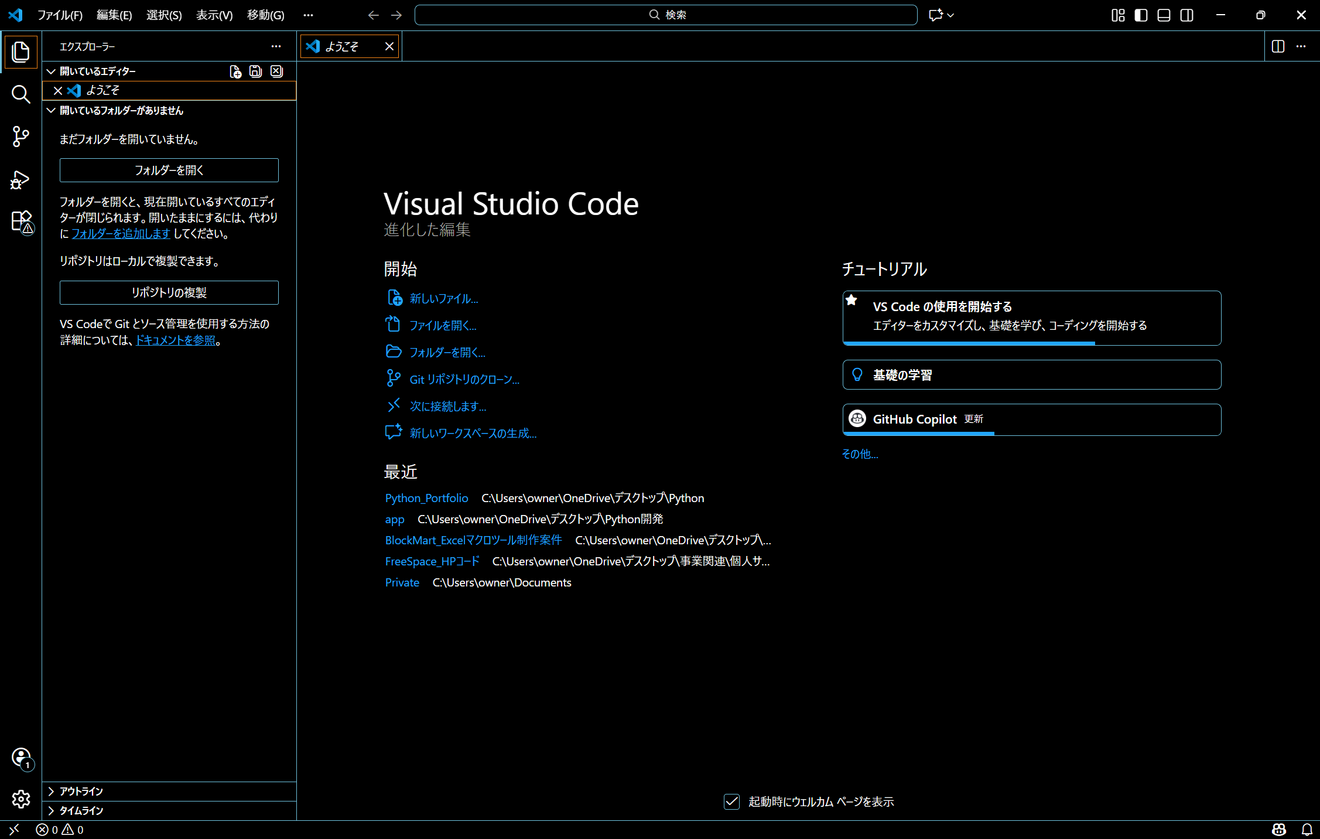Open the Extensions view

pos(20,222)
